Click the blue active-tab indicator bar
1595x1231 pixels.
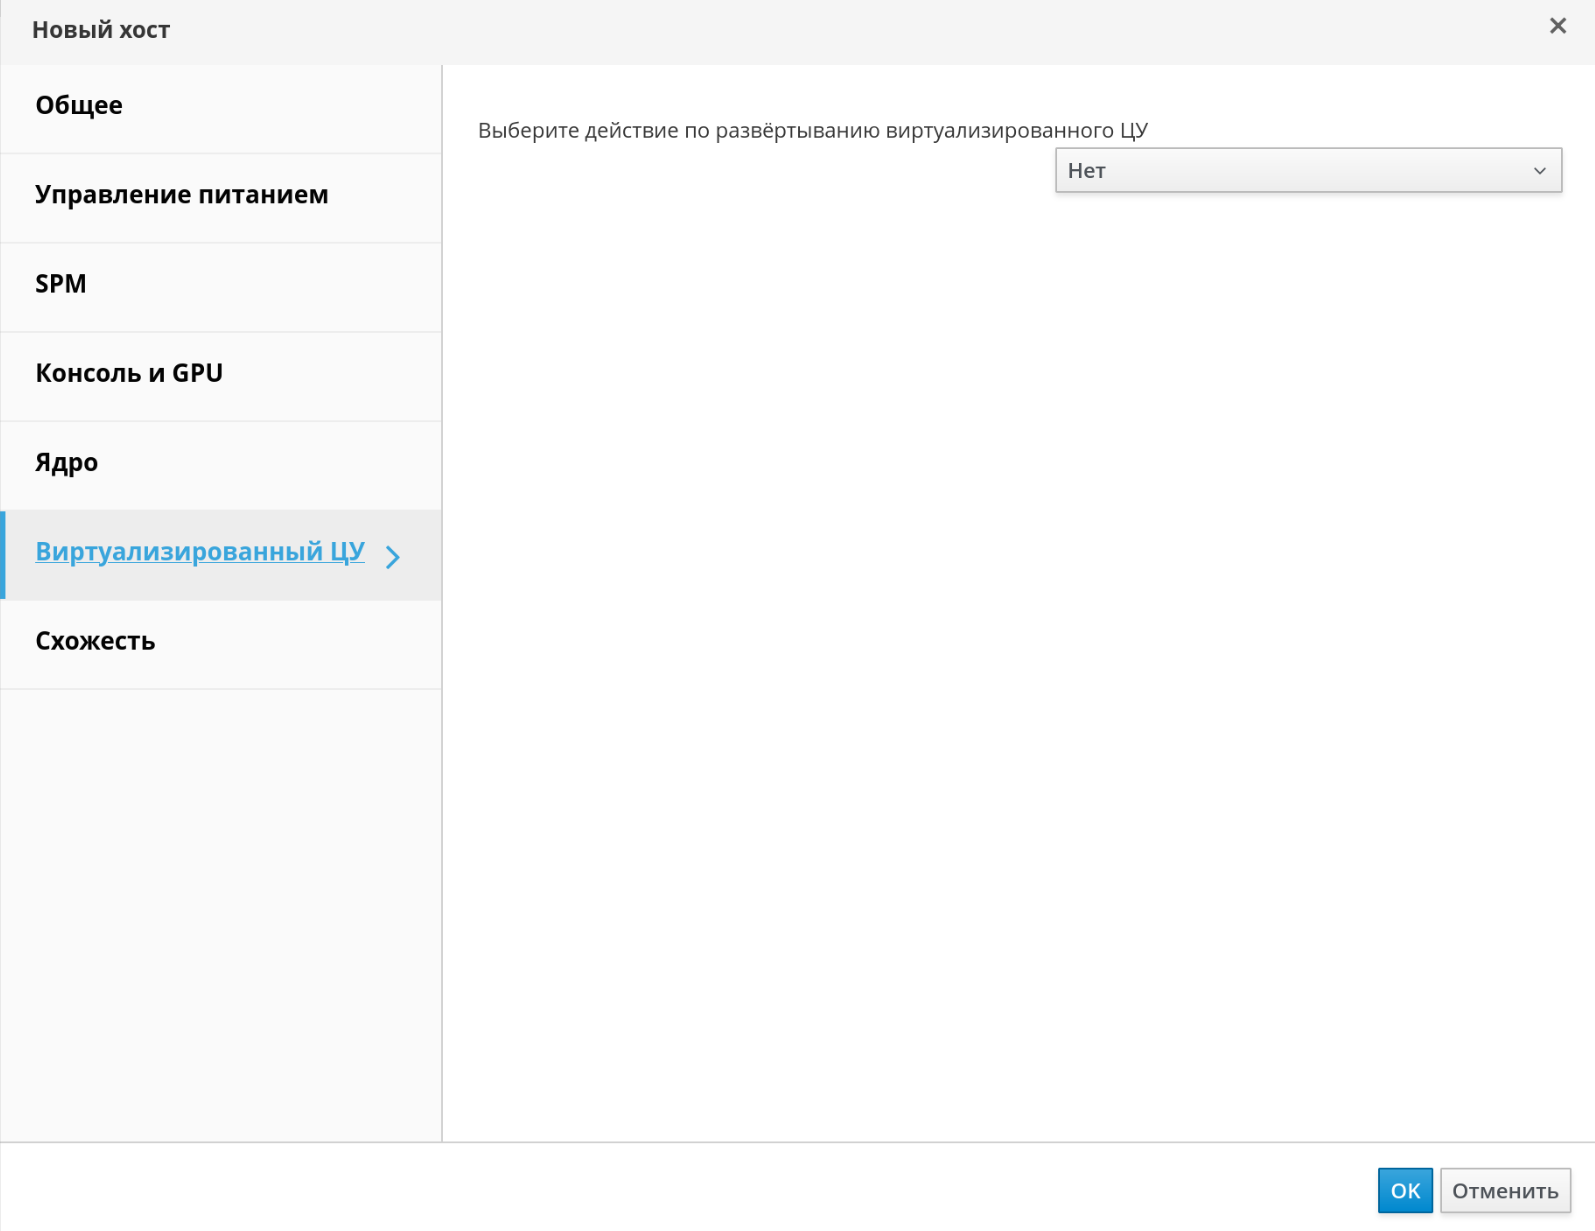(x=3, y=555)
